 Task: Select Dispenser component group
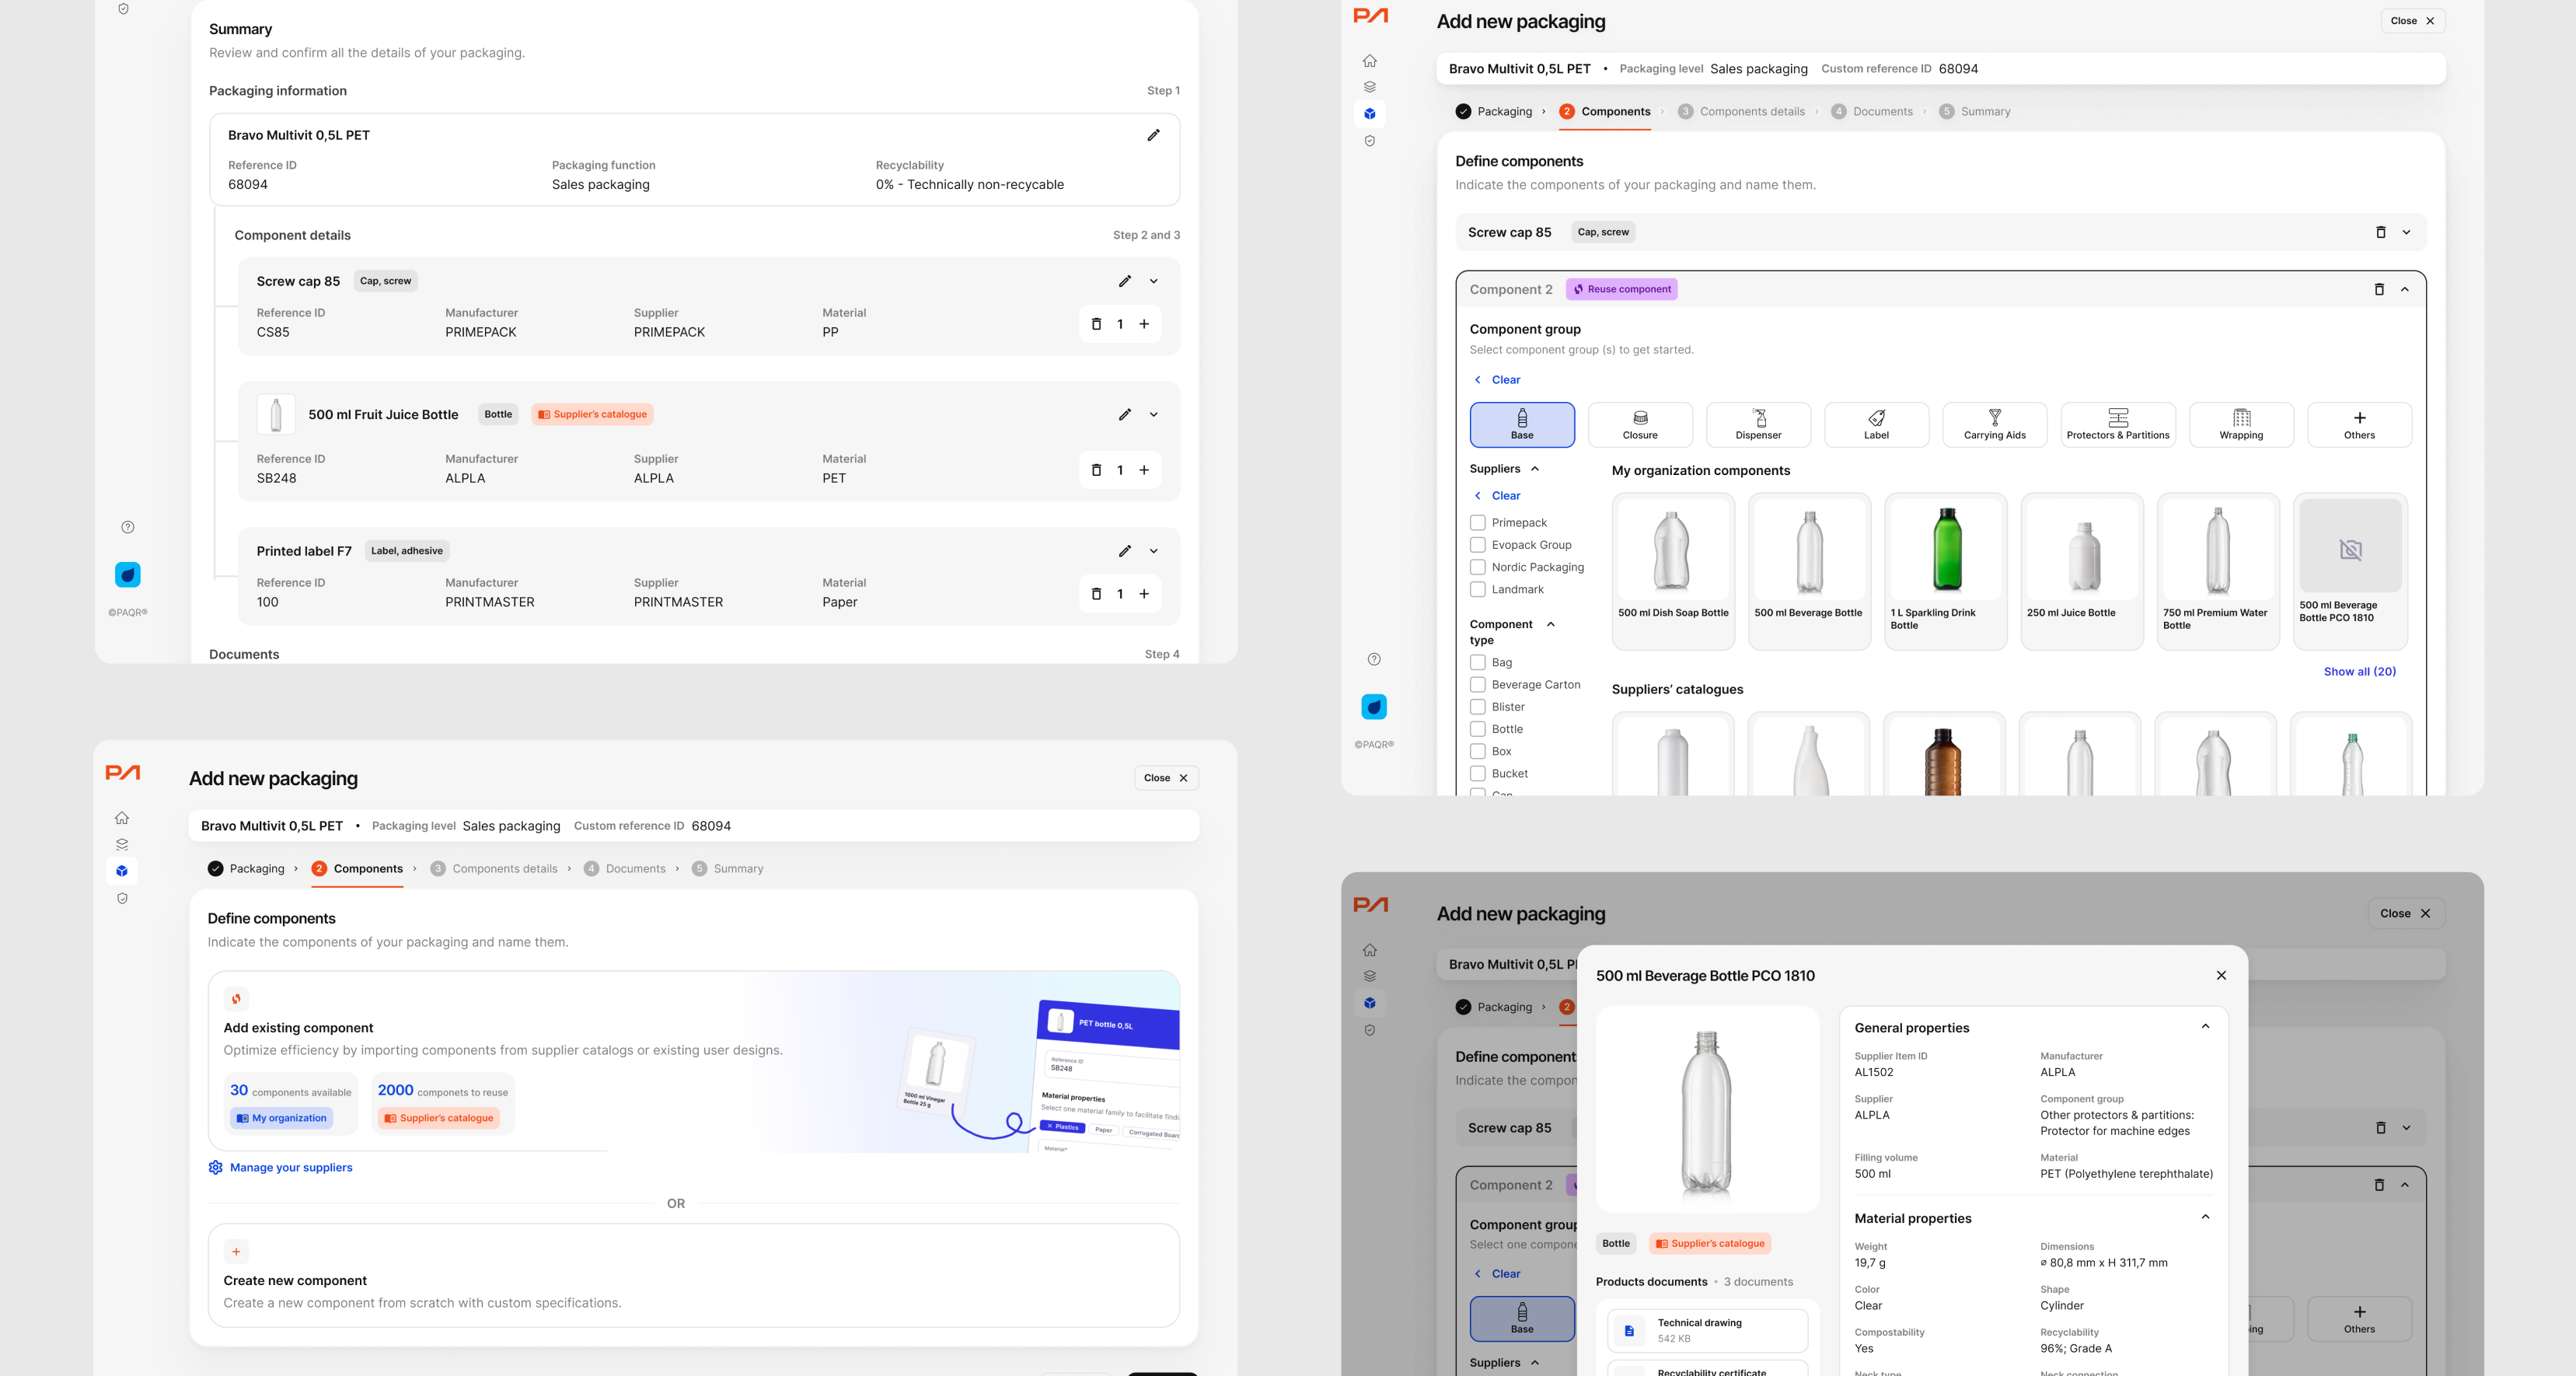pos(1758,425)
